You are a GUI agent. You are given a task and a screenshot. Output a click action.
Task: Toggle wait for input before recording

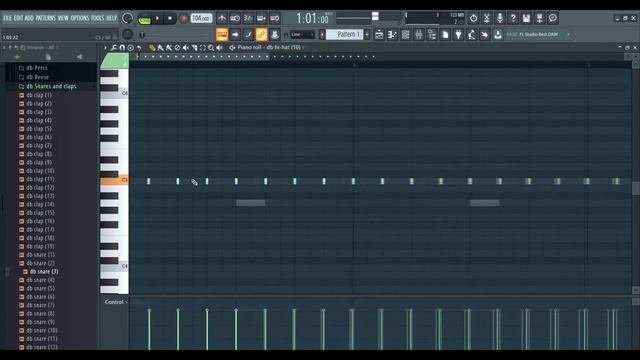click(235, 18)
